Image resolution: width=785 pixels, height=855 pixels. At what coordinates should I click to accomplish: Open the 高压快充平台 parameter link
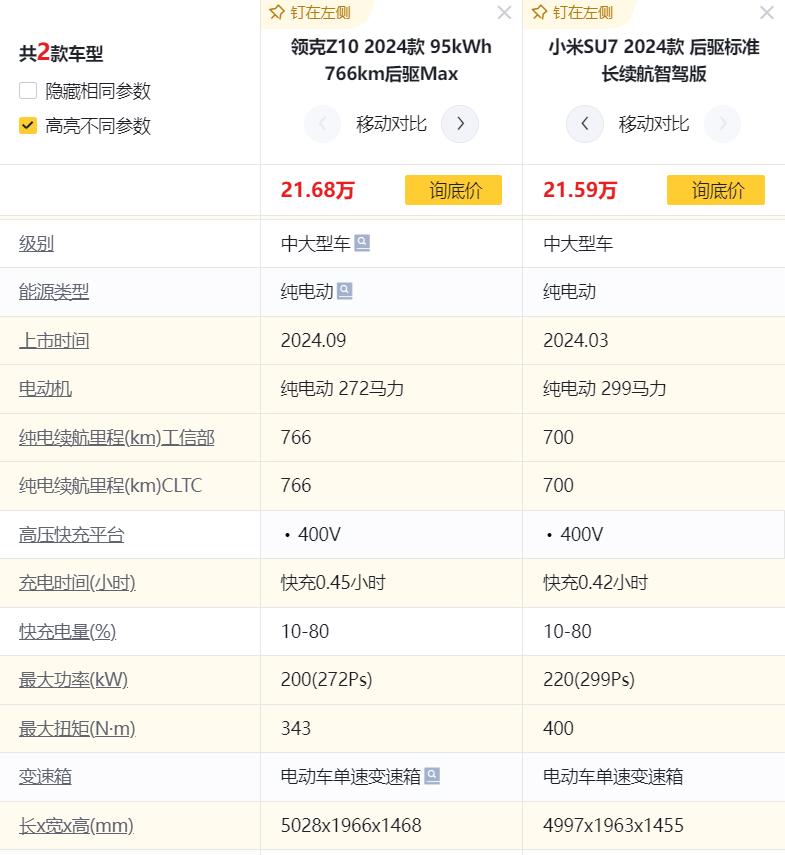(71, 535)
